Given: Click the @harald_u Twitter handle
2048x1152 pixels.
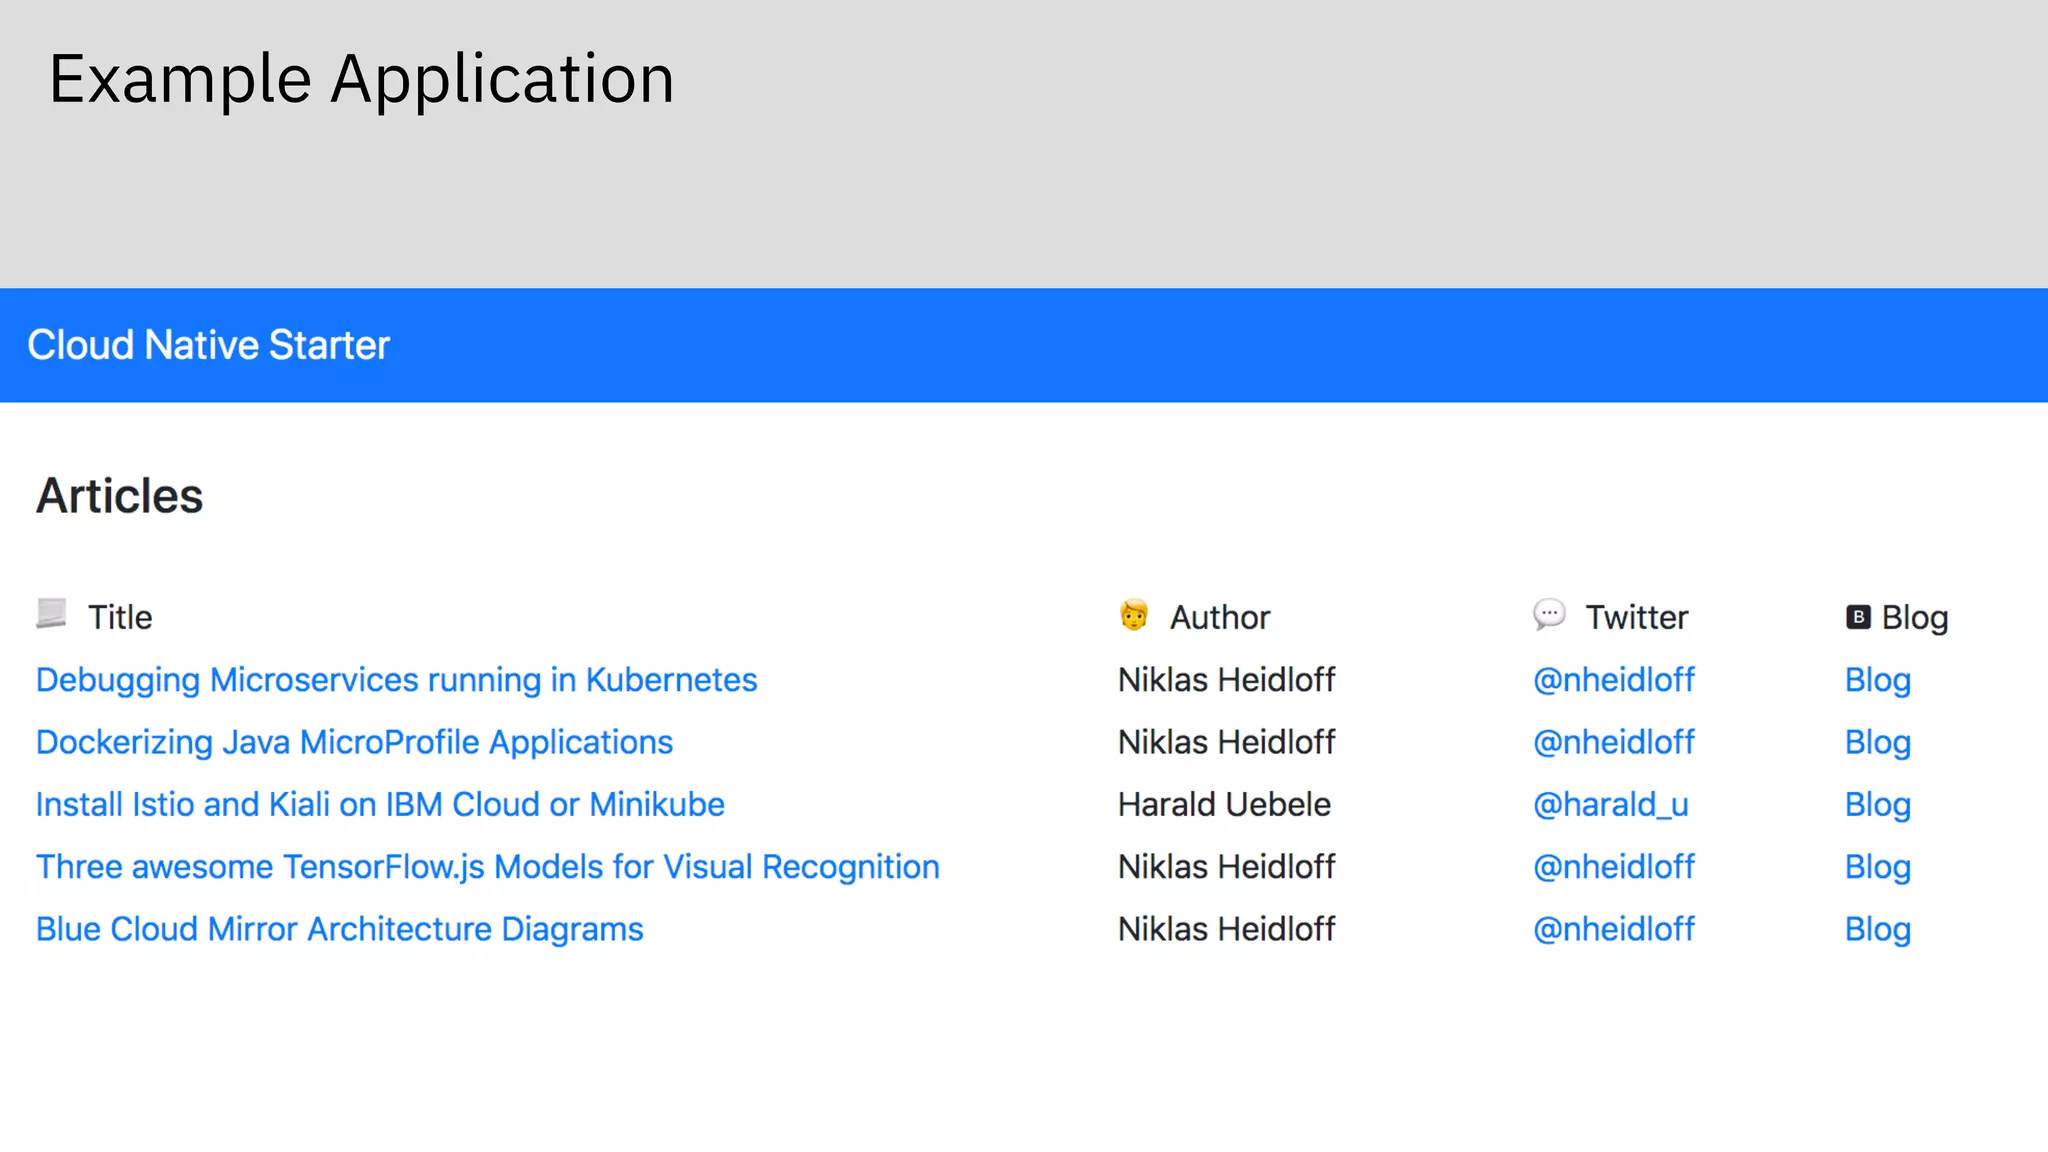Looking at the screenshot, I should 1611,804.
